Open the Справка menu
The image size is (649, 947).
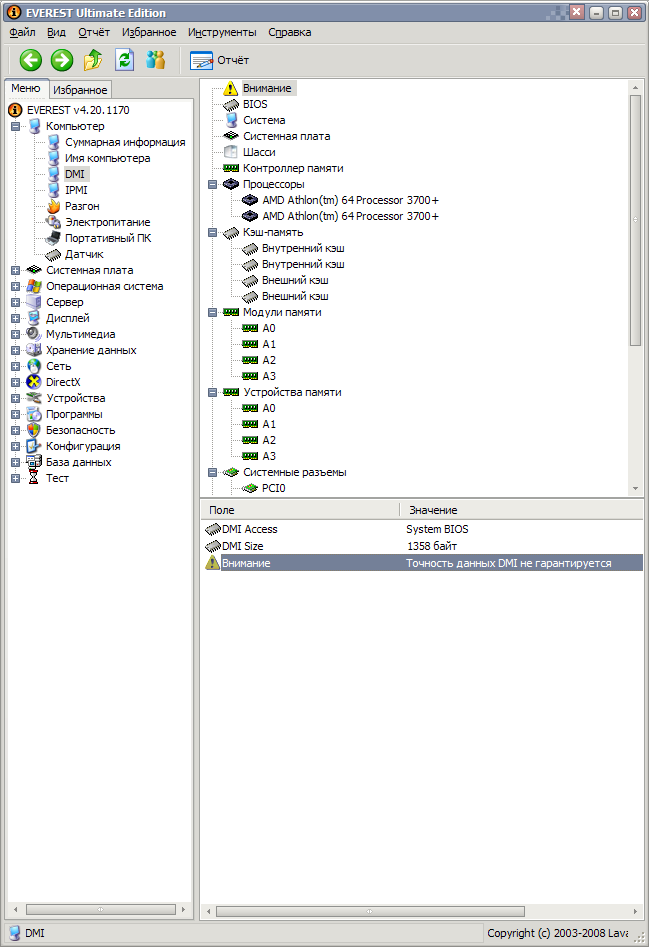coord(290,32)
